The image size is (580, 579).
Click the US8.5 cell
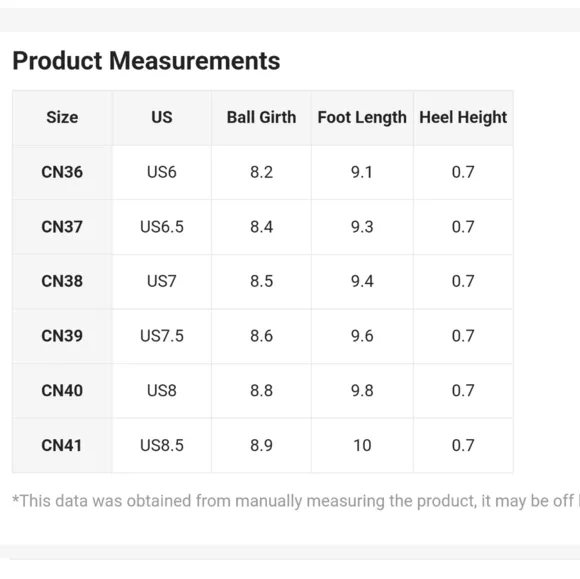click(x=162, y=445)
